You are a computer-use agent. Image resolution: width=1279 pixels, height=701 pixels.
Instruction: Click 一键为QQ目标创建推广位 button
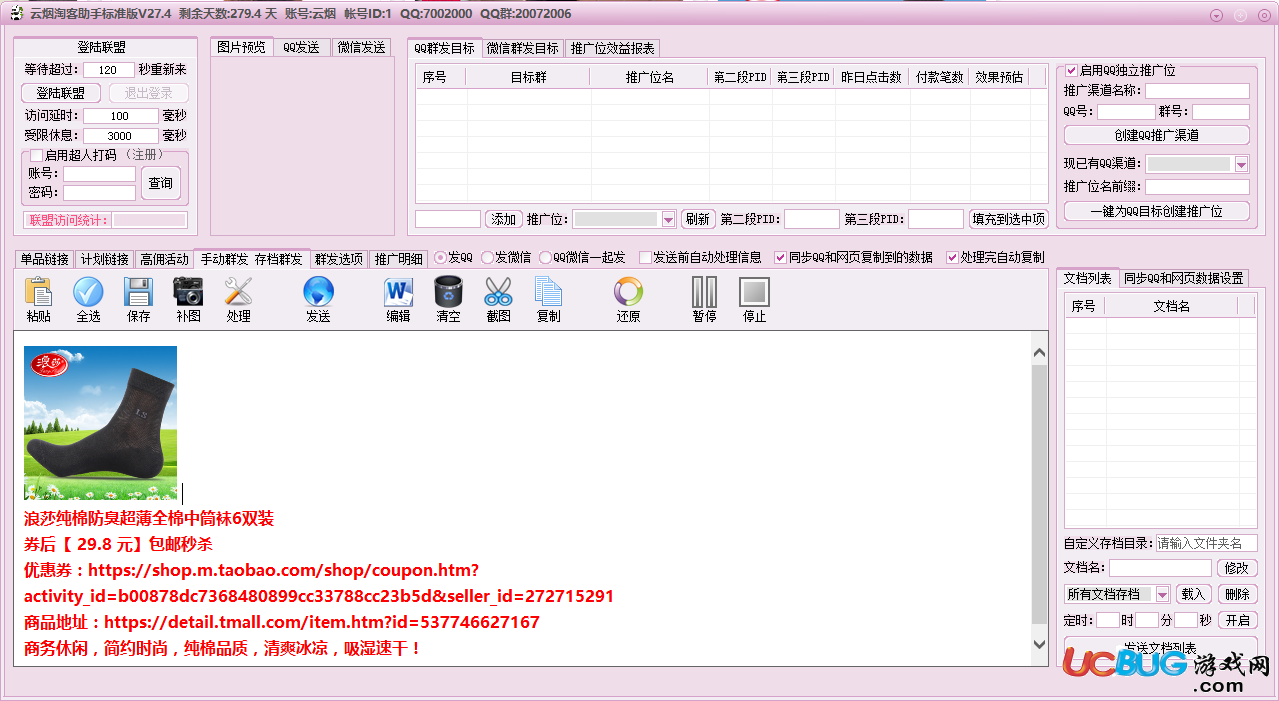click(1156, 211)
